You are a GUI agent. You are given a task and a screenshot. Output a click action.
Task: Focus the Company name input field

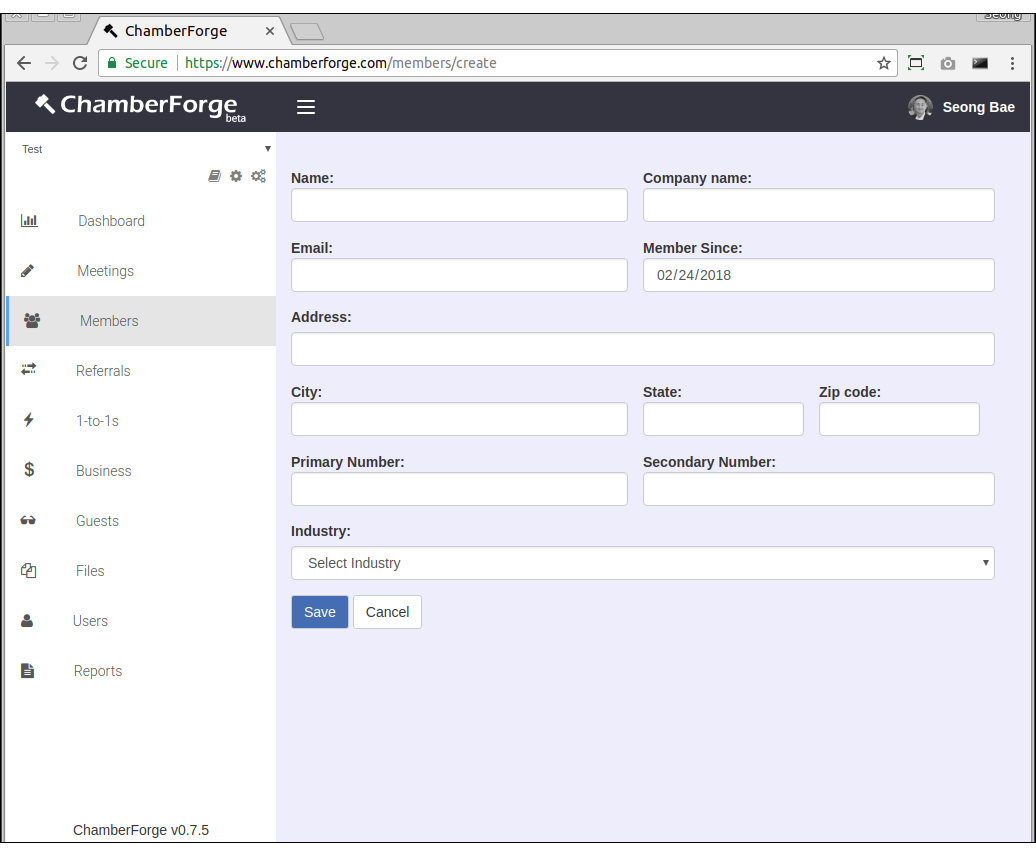pyautogui.click(x=818, y=205)
